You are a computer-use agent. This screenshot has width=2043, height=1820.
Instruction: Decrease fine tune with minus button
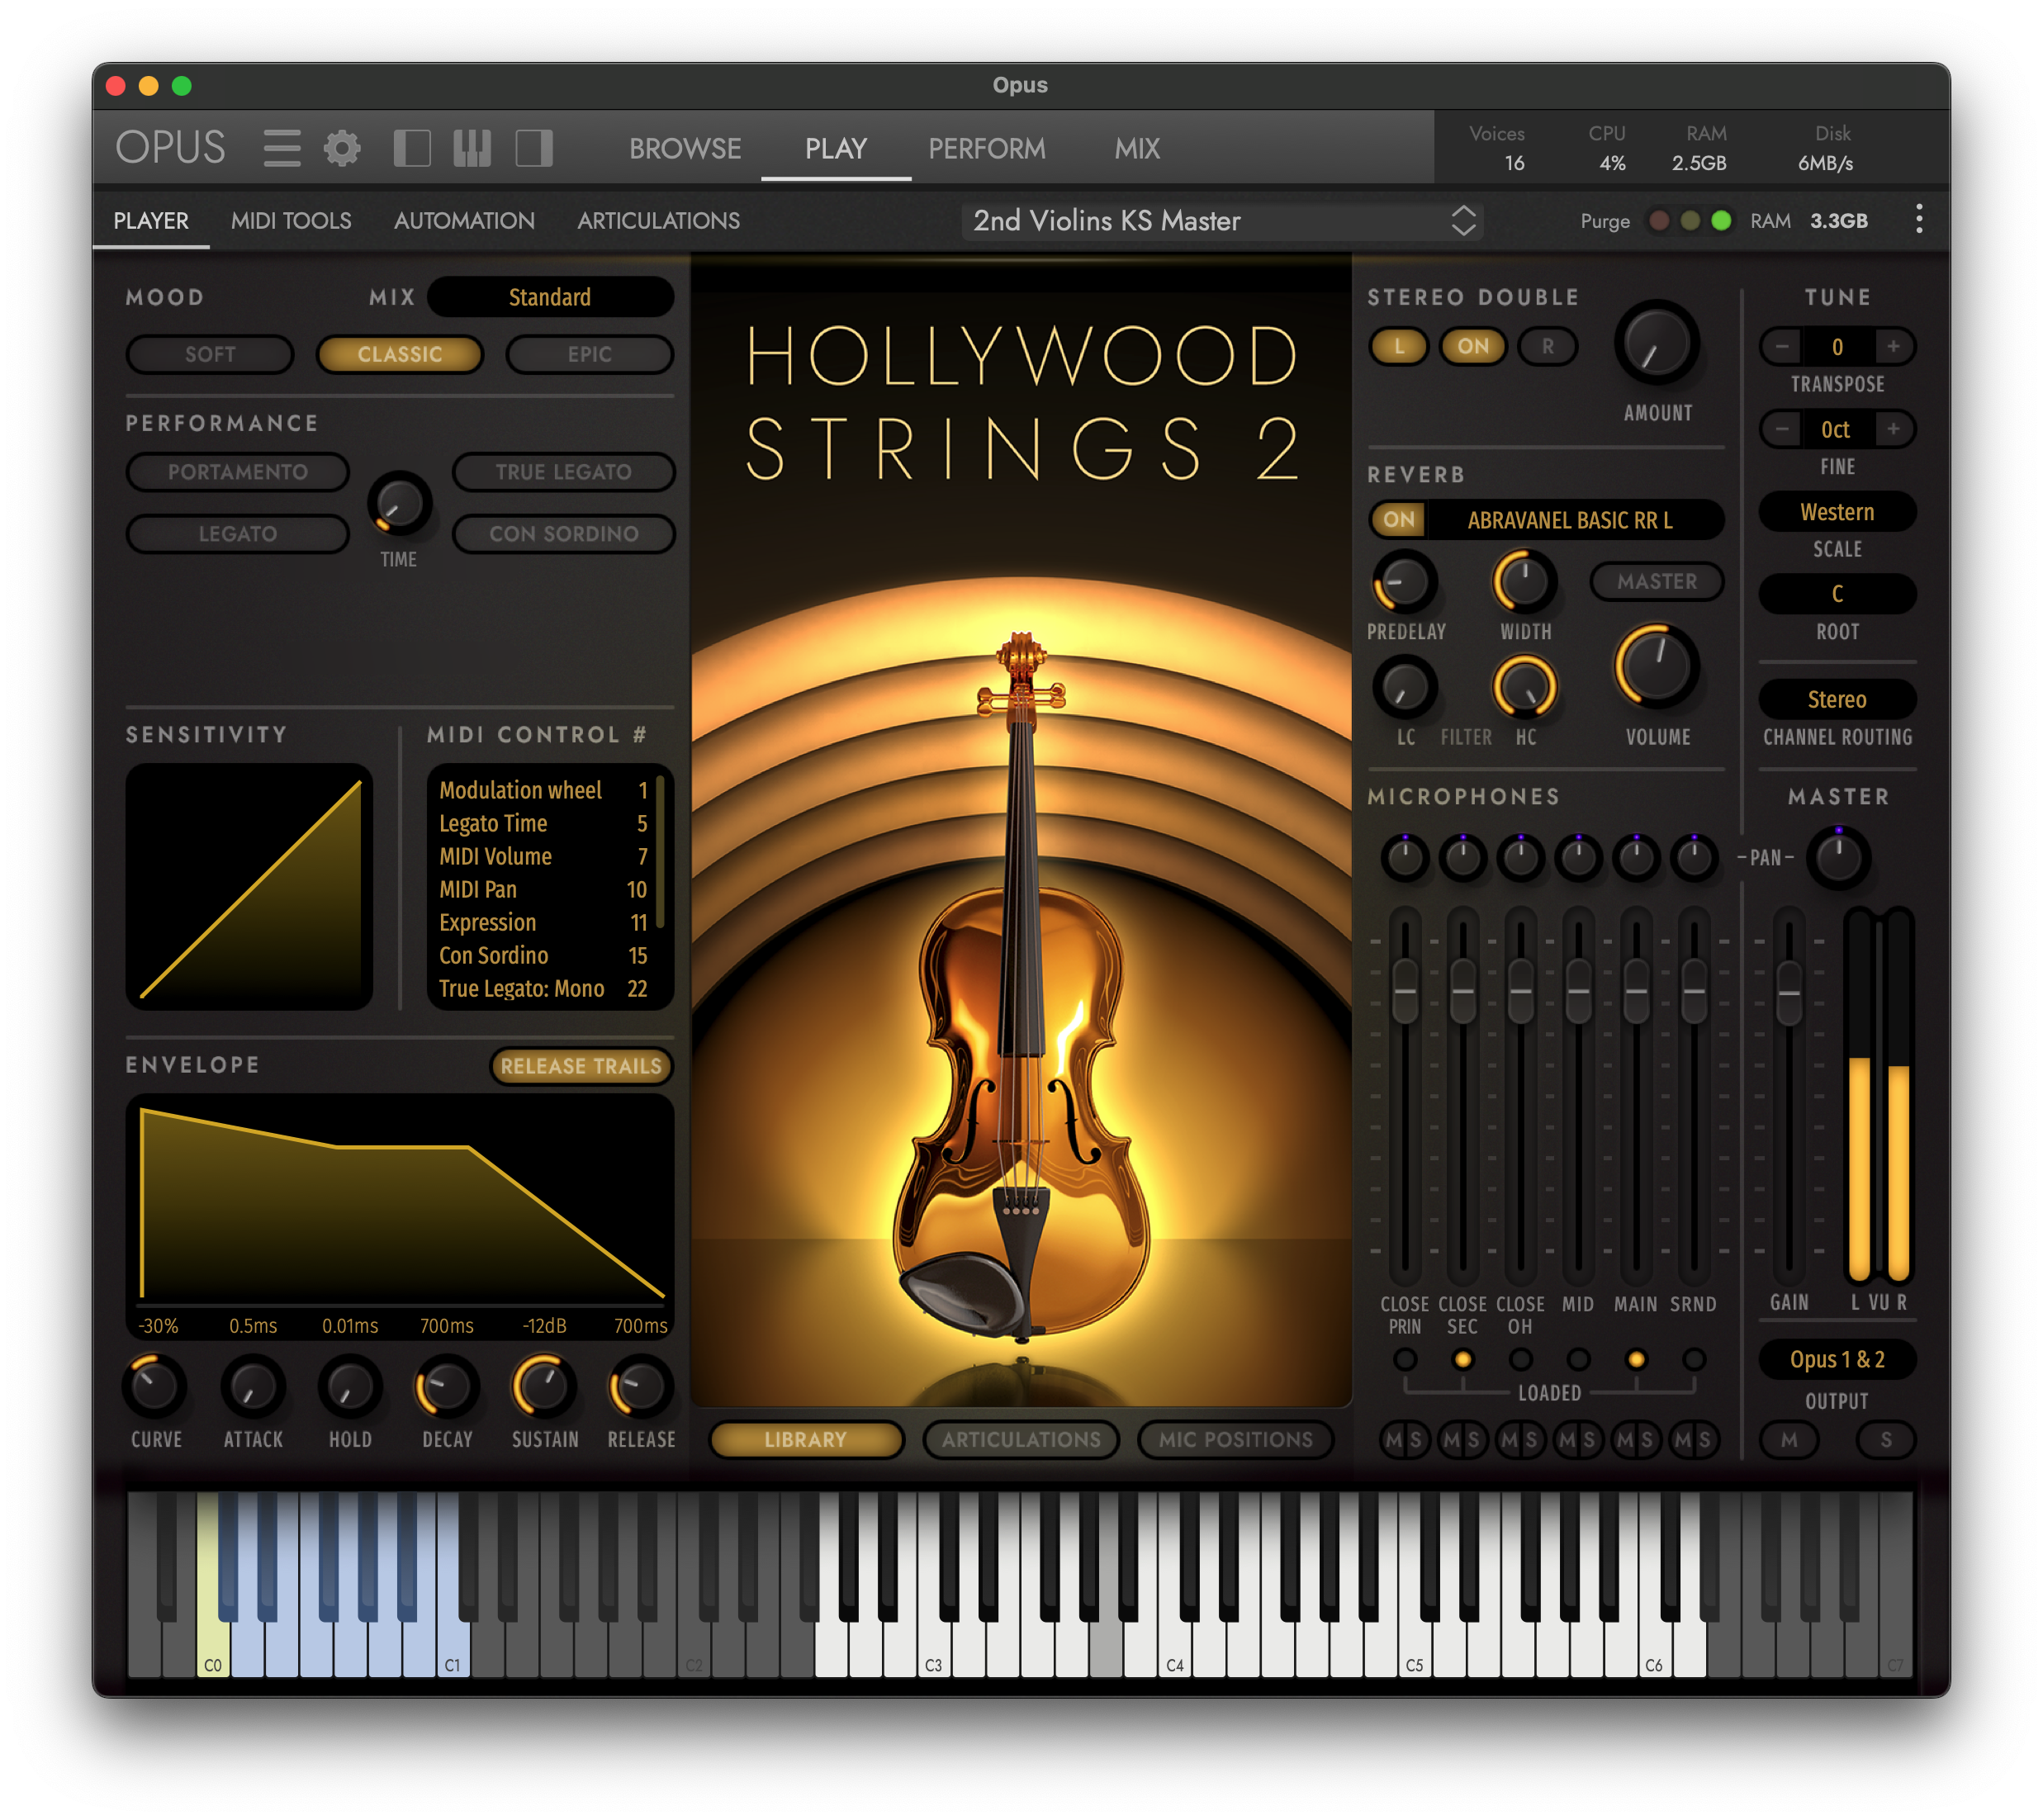(1781, 429)
